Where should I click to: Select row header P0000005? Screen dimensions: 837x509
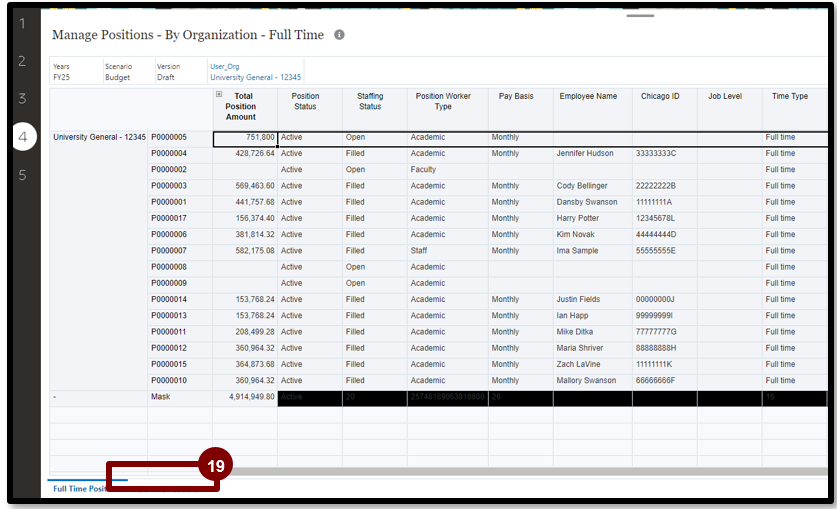pyautogui.click(x=180, y=137)
